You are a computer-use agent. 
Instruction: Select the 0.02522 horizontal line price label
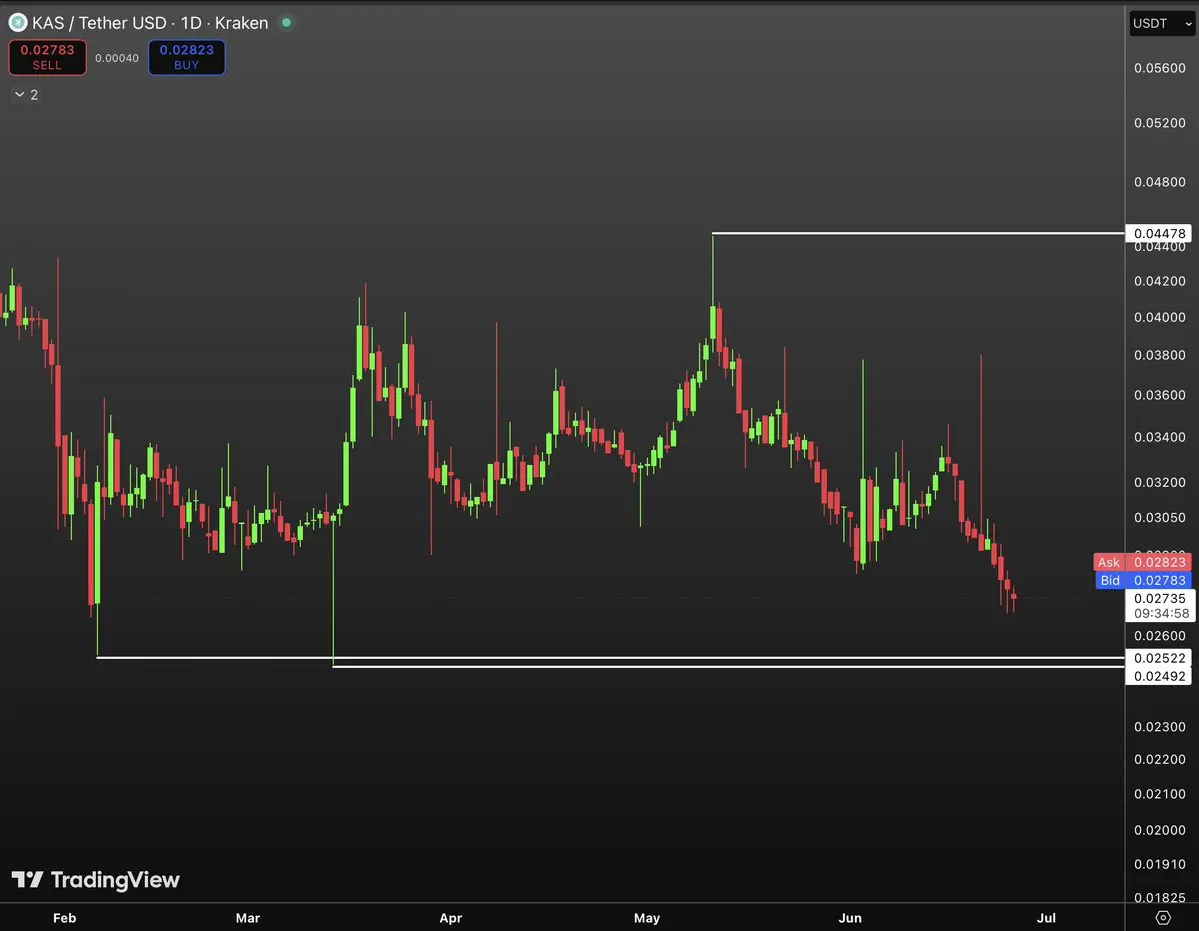[1158, 658]
